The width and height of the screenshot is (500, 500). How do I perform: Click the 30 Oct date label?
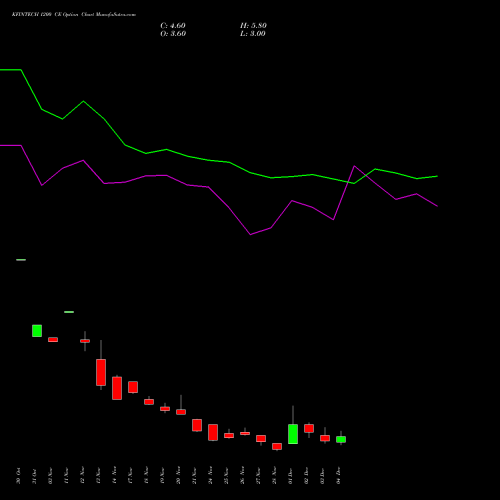tap(18, 476)
